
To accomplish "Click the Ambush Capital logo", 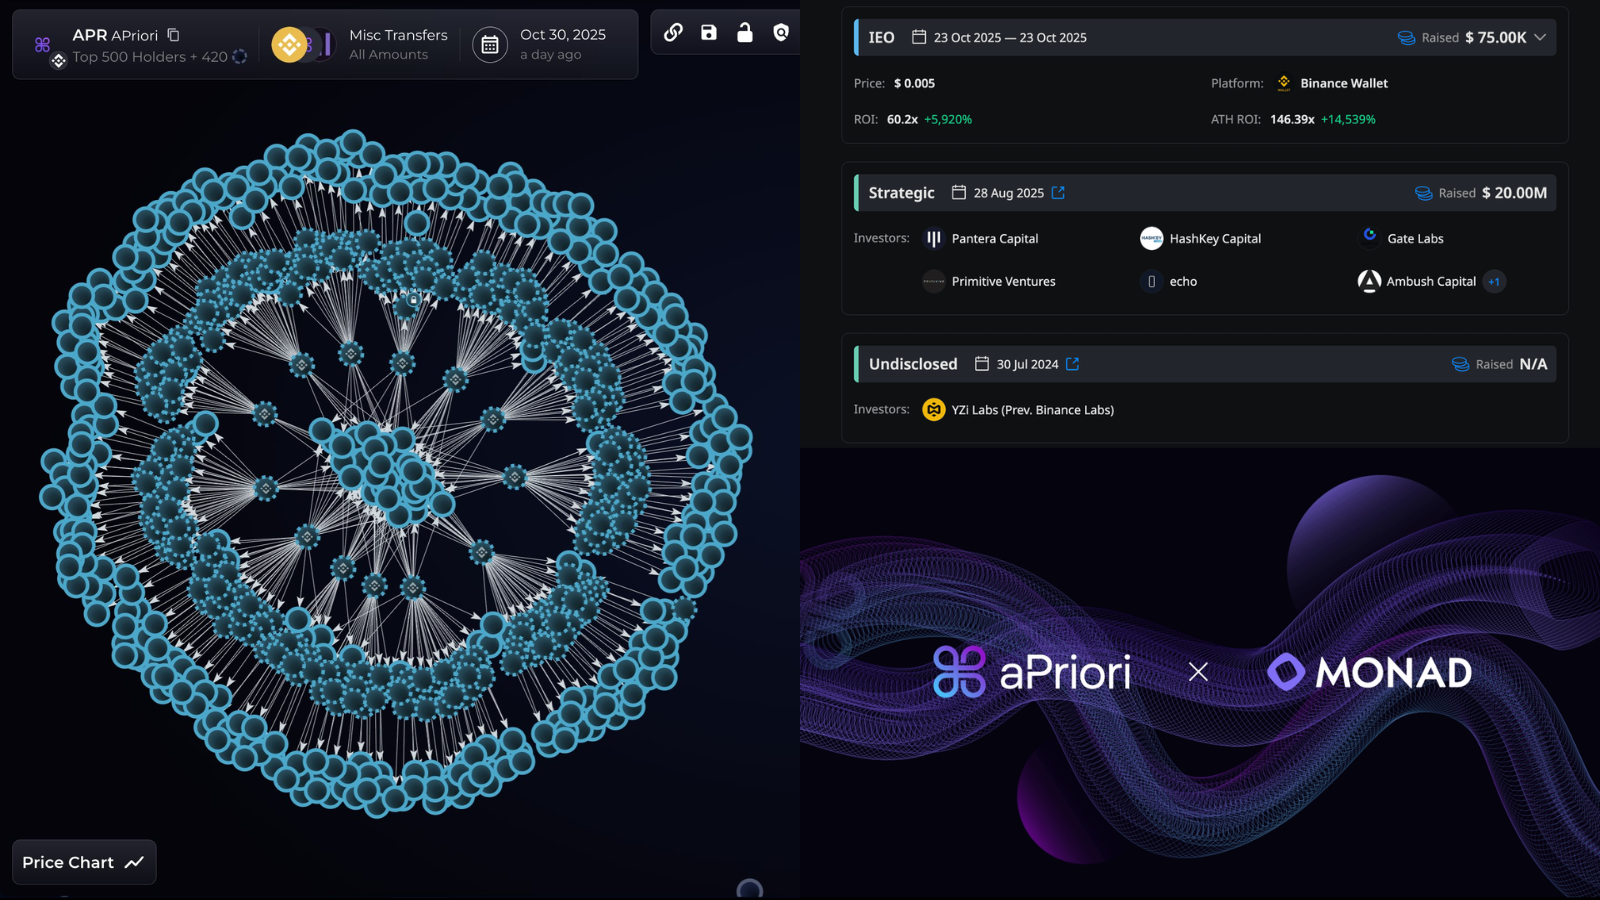I will click(x=1369, y=281).
